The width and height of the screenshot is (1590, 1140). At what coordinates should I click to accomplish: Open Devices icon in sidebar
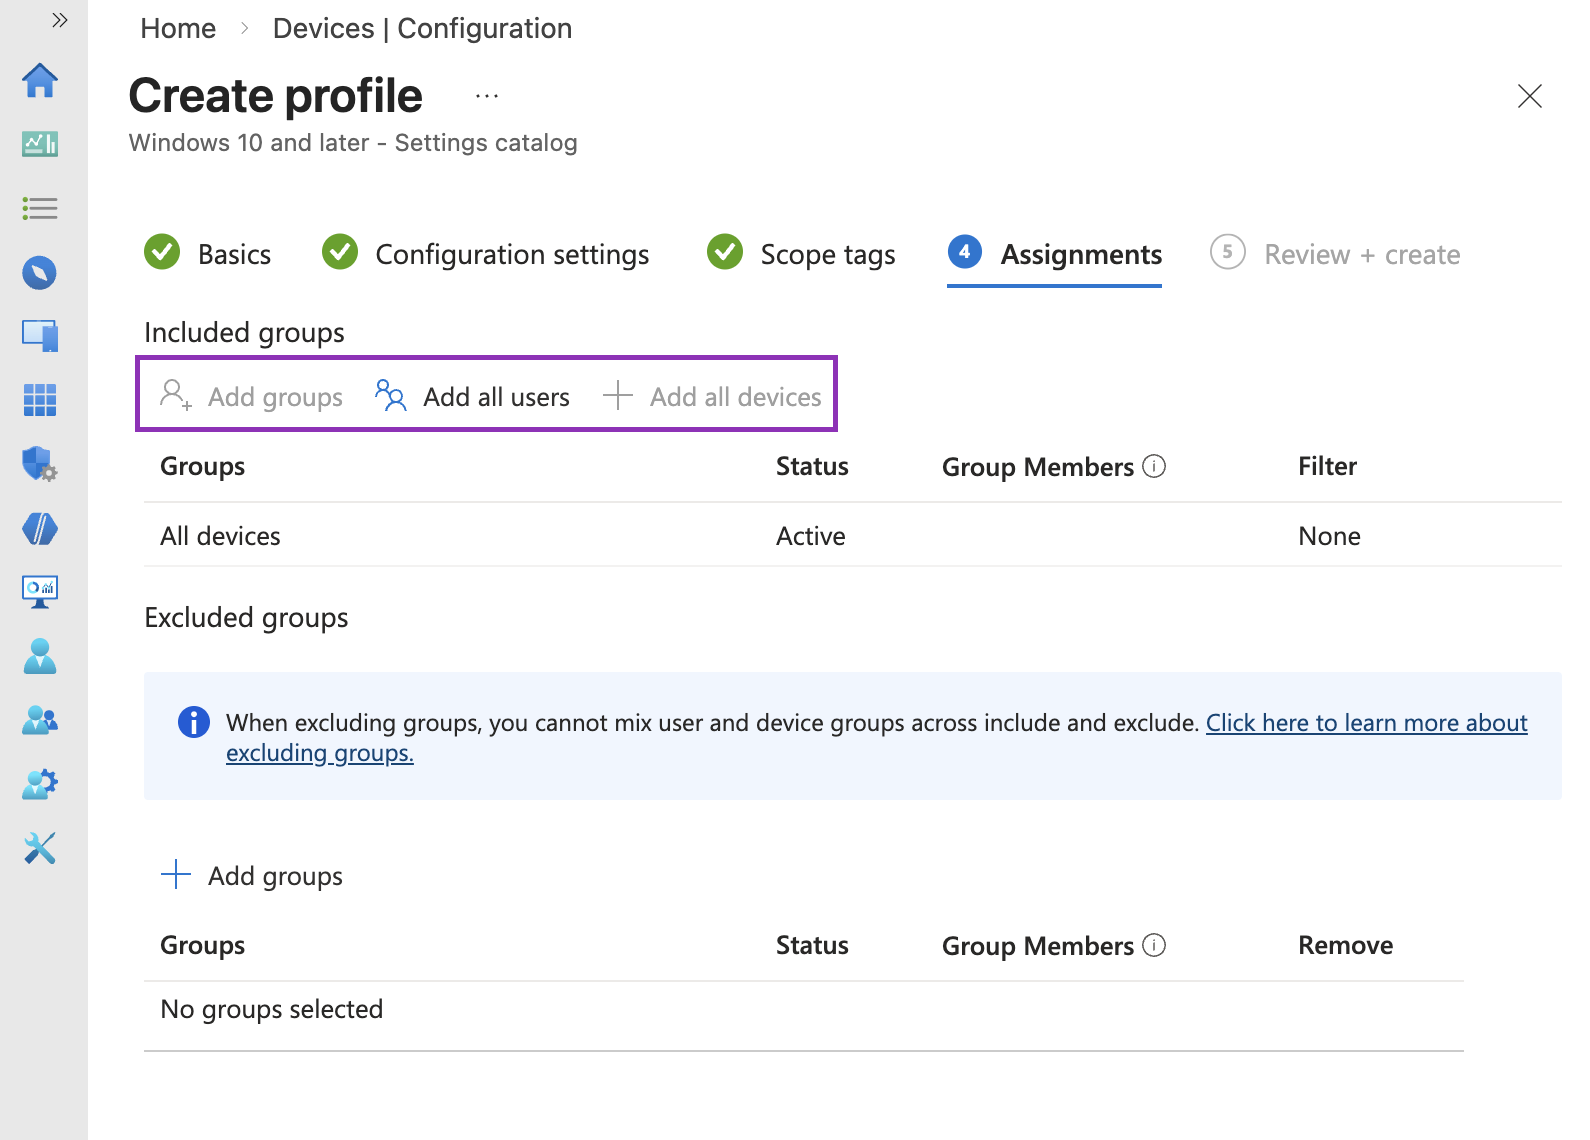pyautogui.click(x=40, y=336)
